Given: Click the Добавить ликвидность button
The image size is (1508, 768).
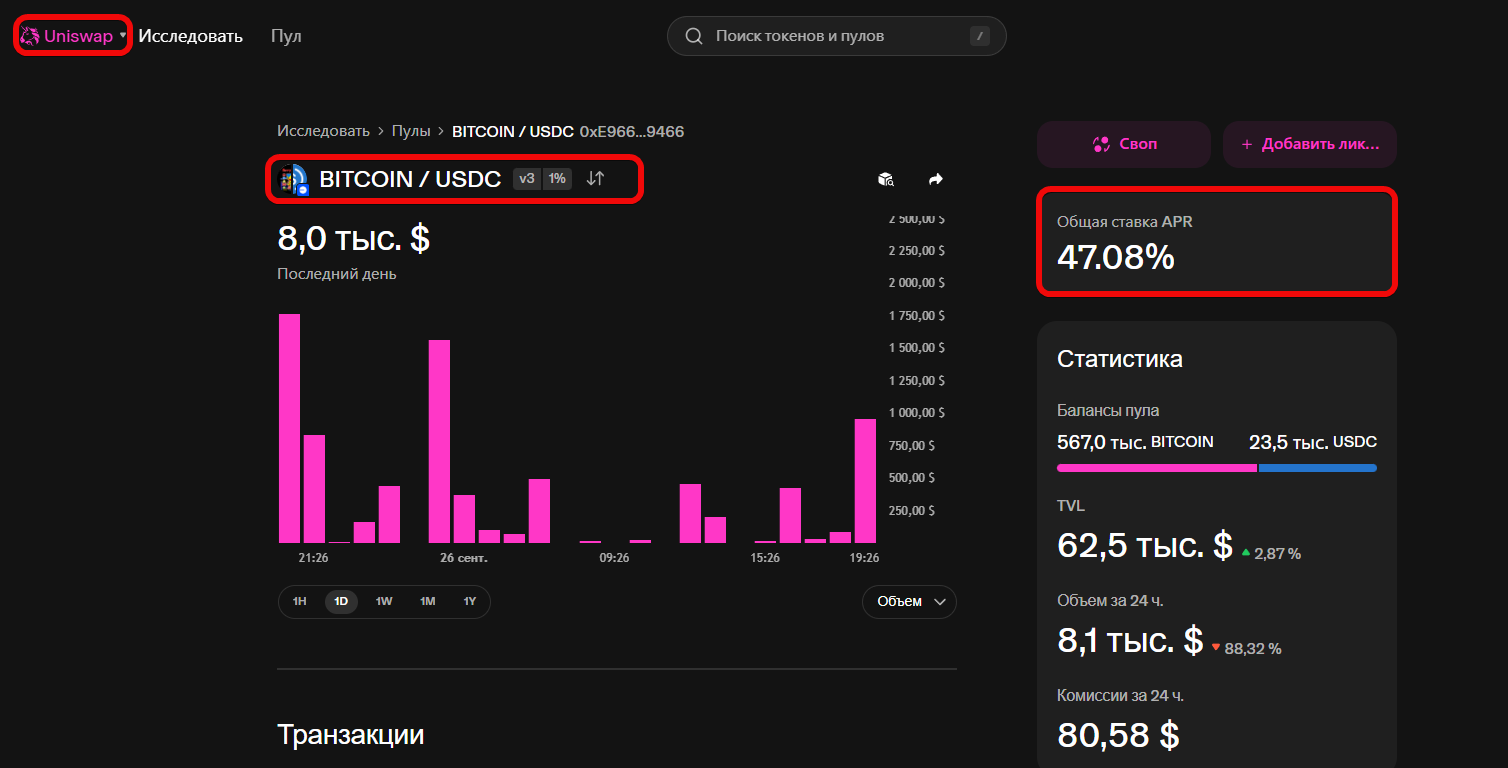Looking at the screenshot, I should coord(1309,144).
